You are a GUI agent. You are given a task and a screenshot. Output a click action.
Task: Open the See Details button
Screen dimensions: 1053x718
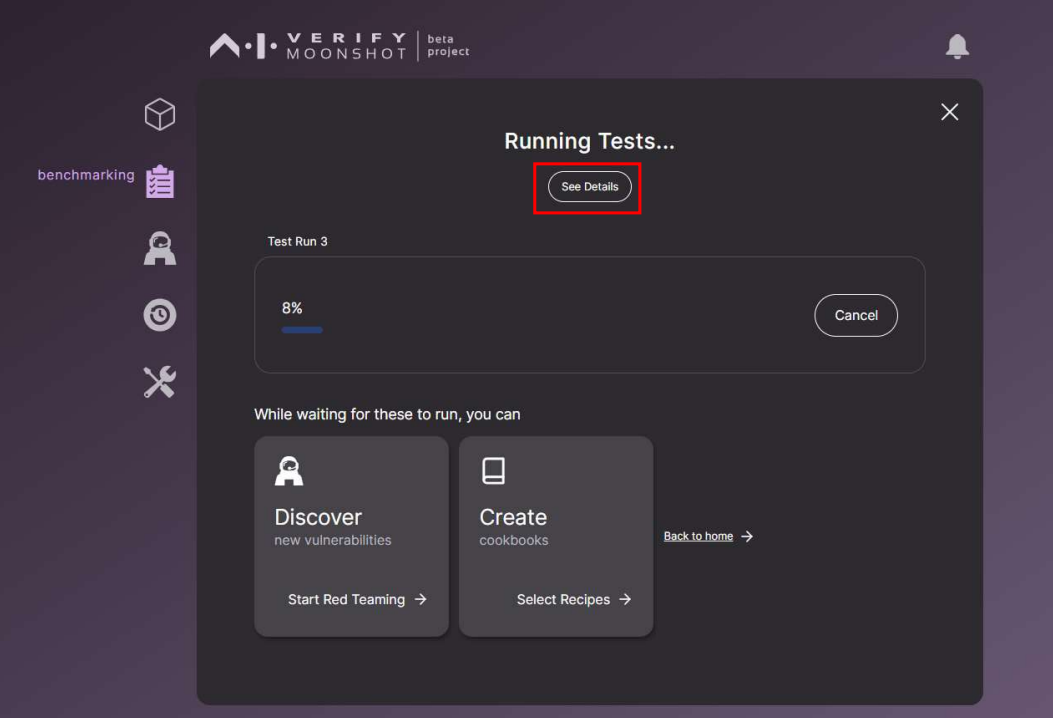coord(588,186)
